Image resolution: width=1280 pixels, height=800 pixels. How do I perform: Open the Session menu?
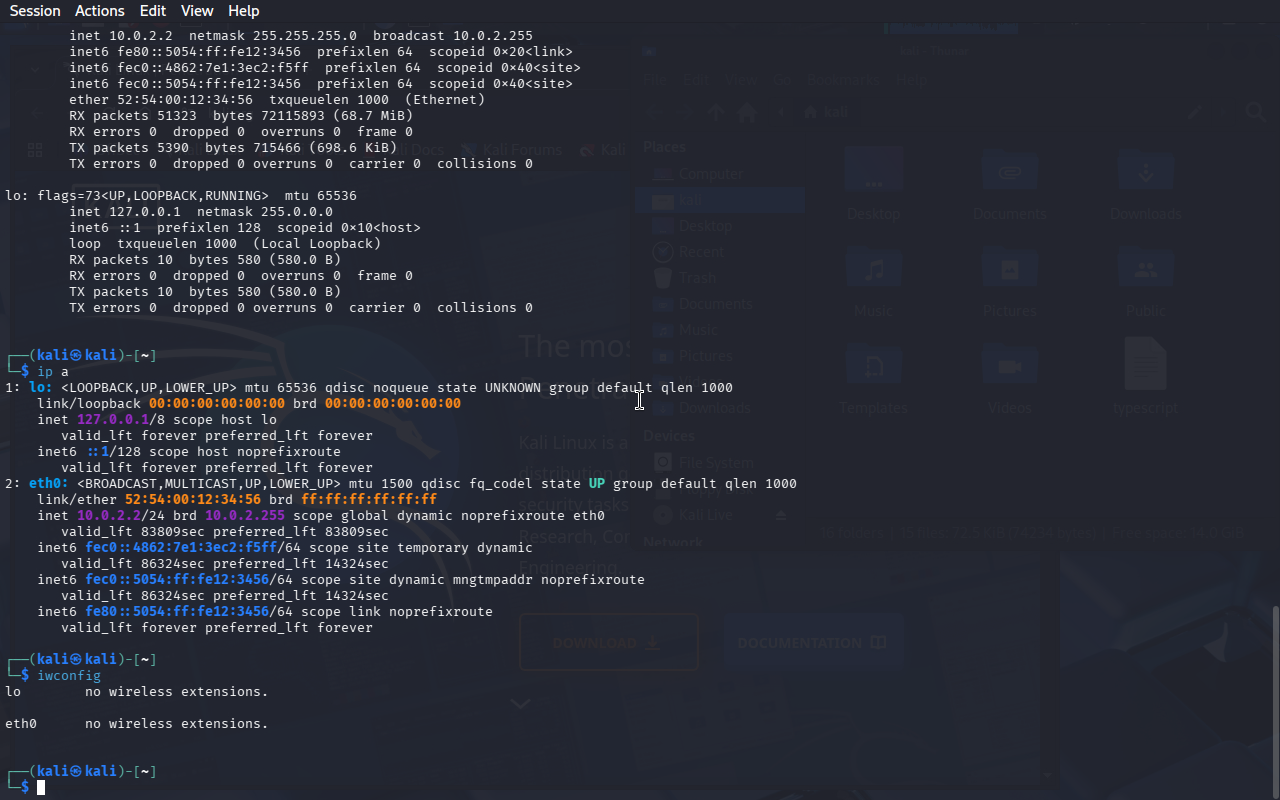pyautogui.click(x=35, y=11)
